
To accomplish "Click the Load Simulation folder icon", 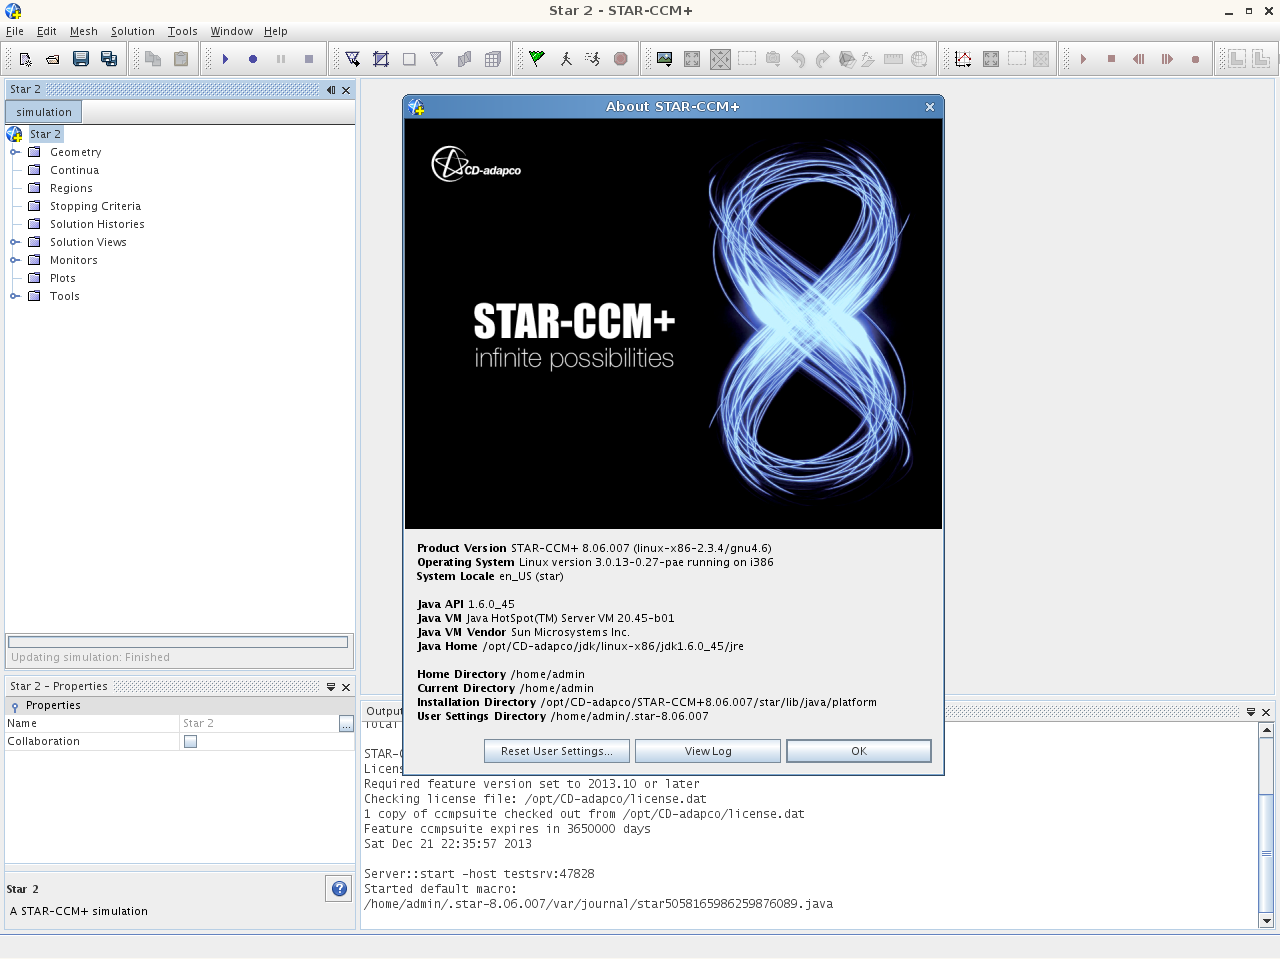I will pyautogui.click(x=53, y=59).
